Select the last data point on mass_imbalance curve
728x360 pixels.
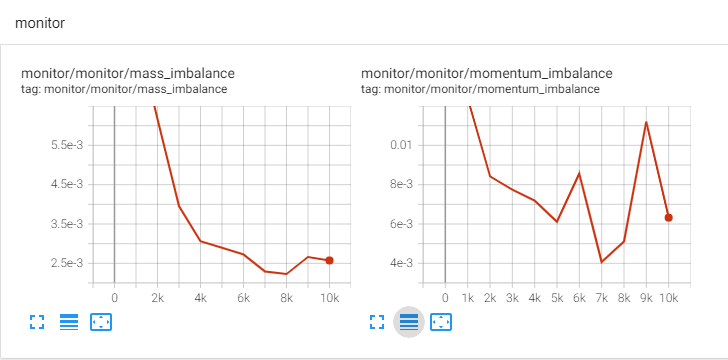pyautogui.click(x=329, y=261)
